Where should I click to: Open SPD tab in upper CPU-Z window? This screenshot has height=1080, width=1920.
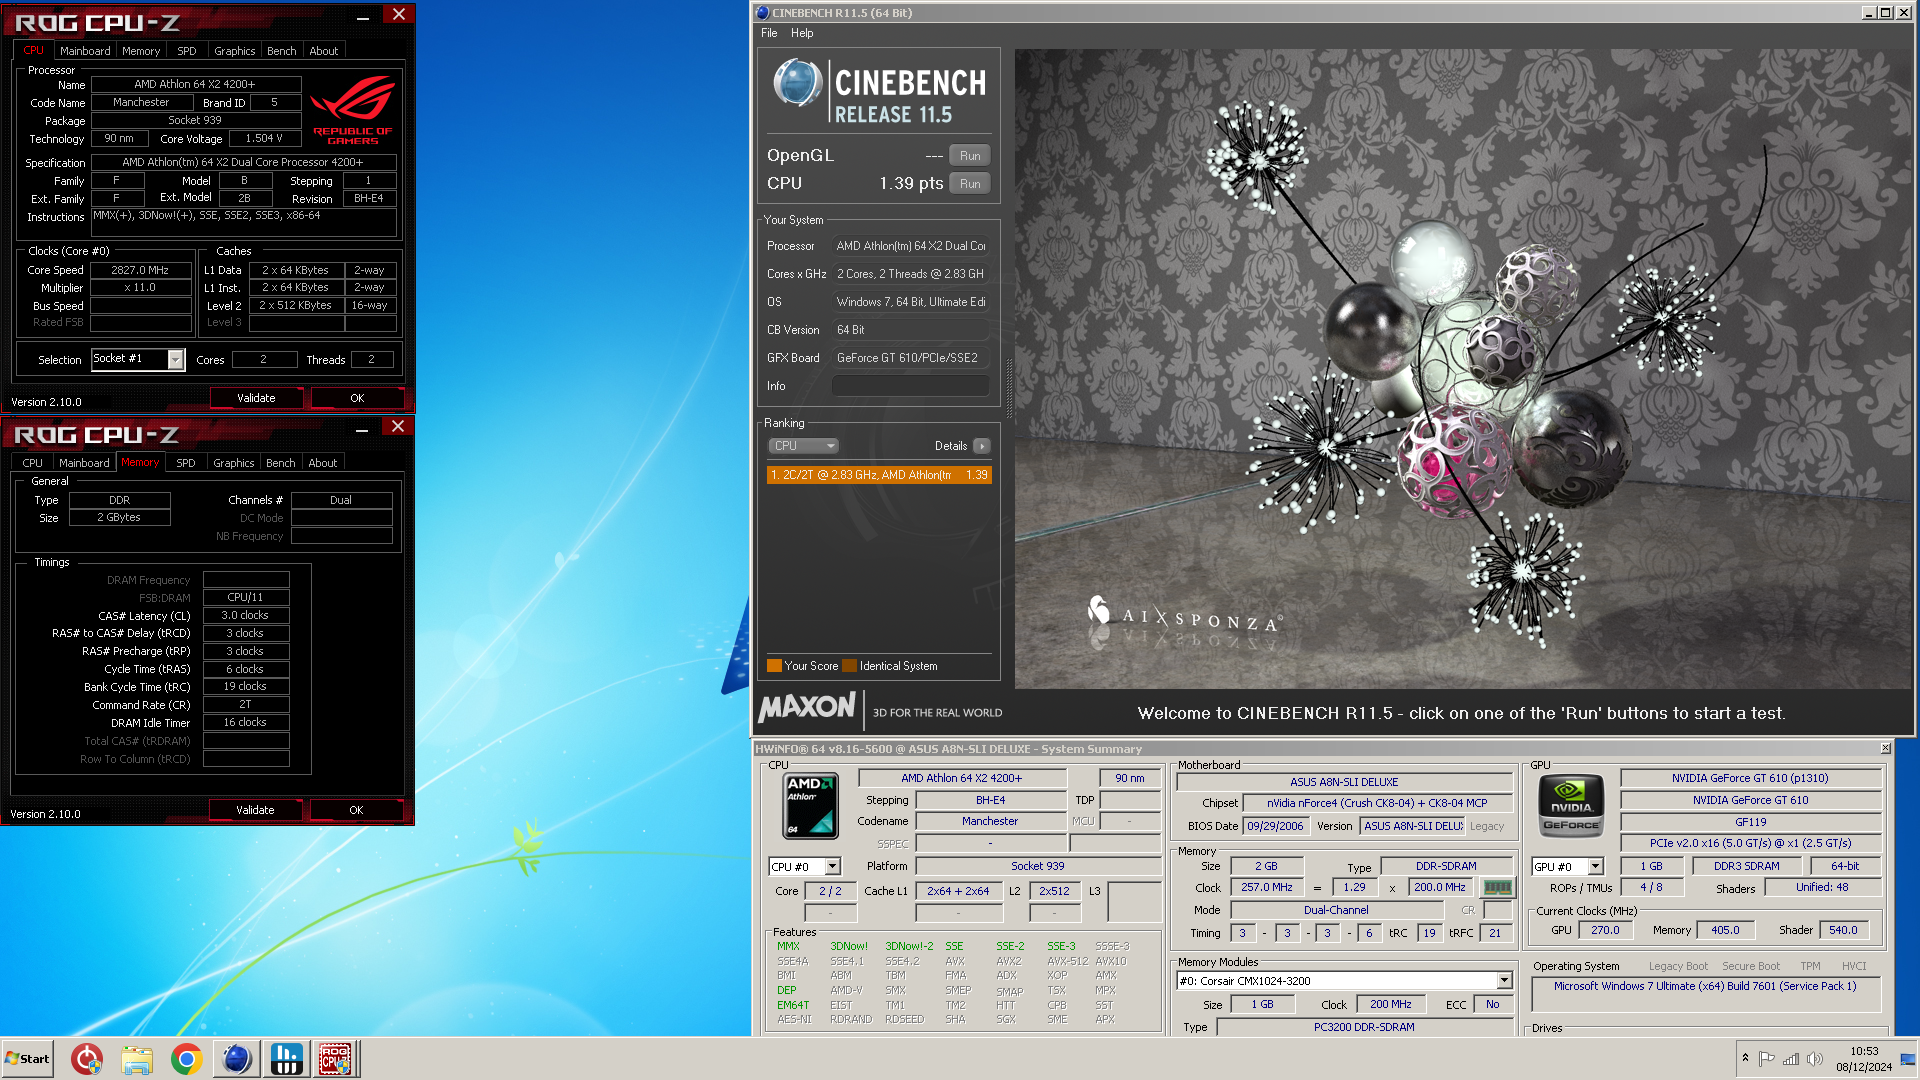click(x=187, y=51)
